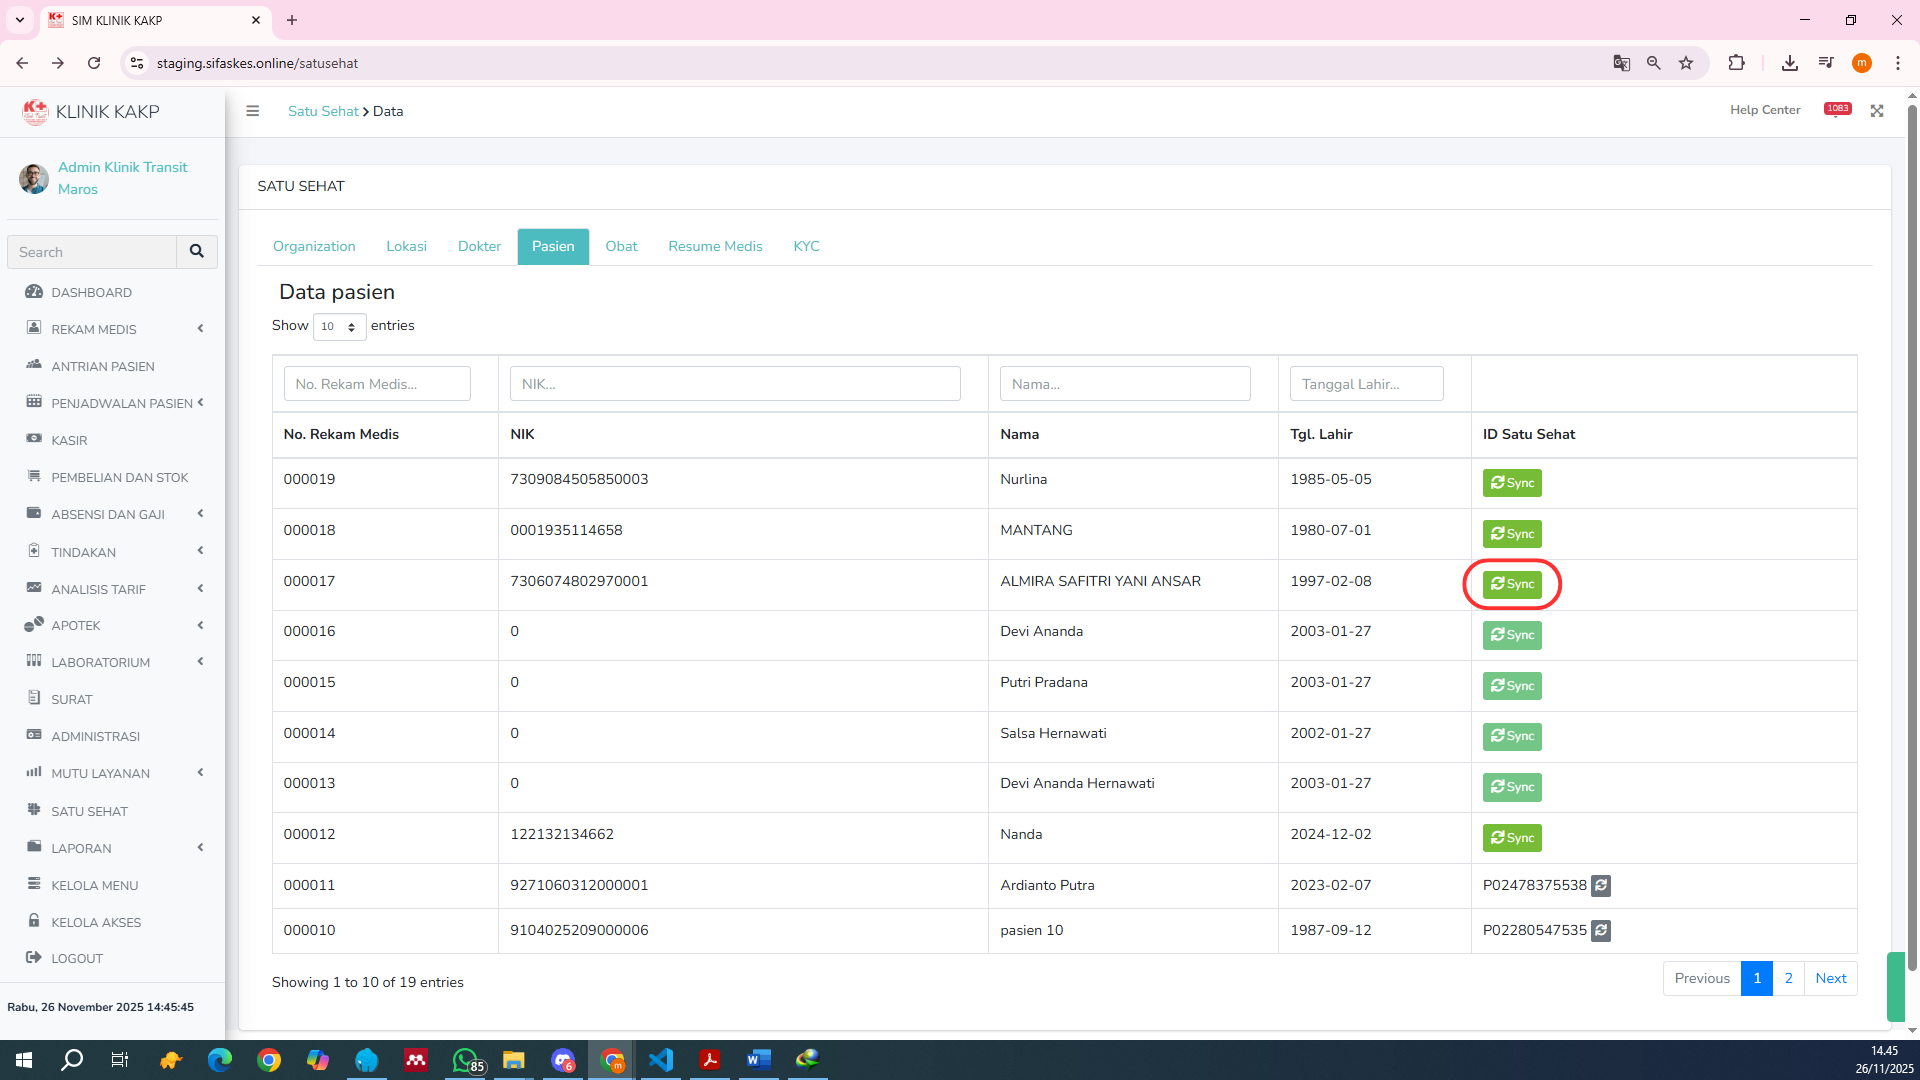Click refresh icon beside ID P02280547535

pos(1601,930)
